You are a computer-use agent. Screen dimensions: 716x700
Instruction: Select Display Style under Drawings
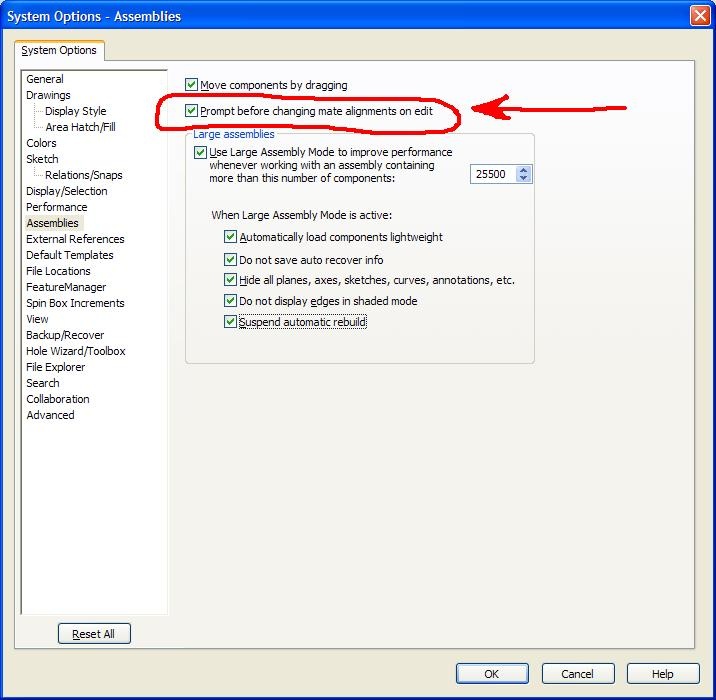75,111
